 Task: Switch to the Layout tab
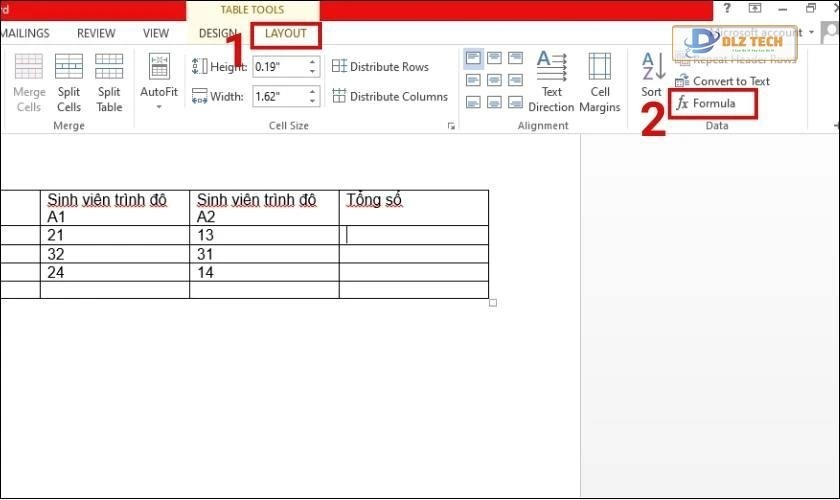pyautogui.click(x=286, y=34)
